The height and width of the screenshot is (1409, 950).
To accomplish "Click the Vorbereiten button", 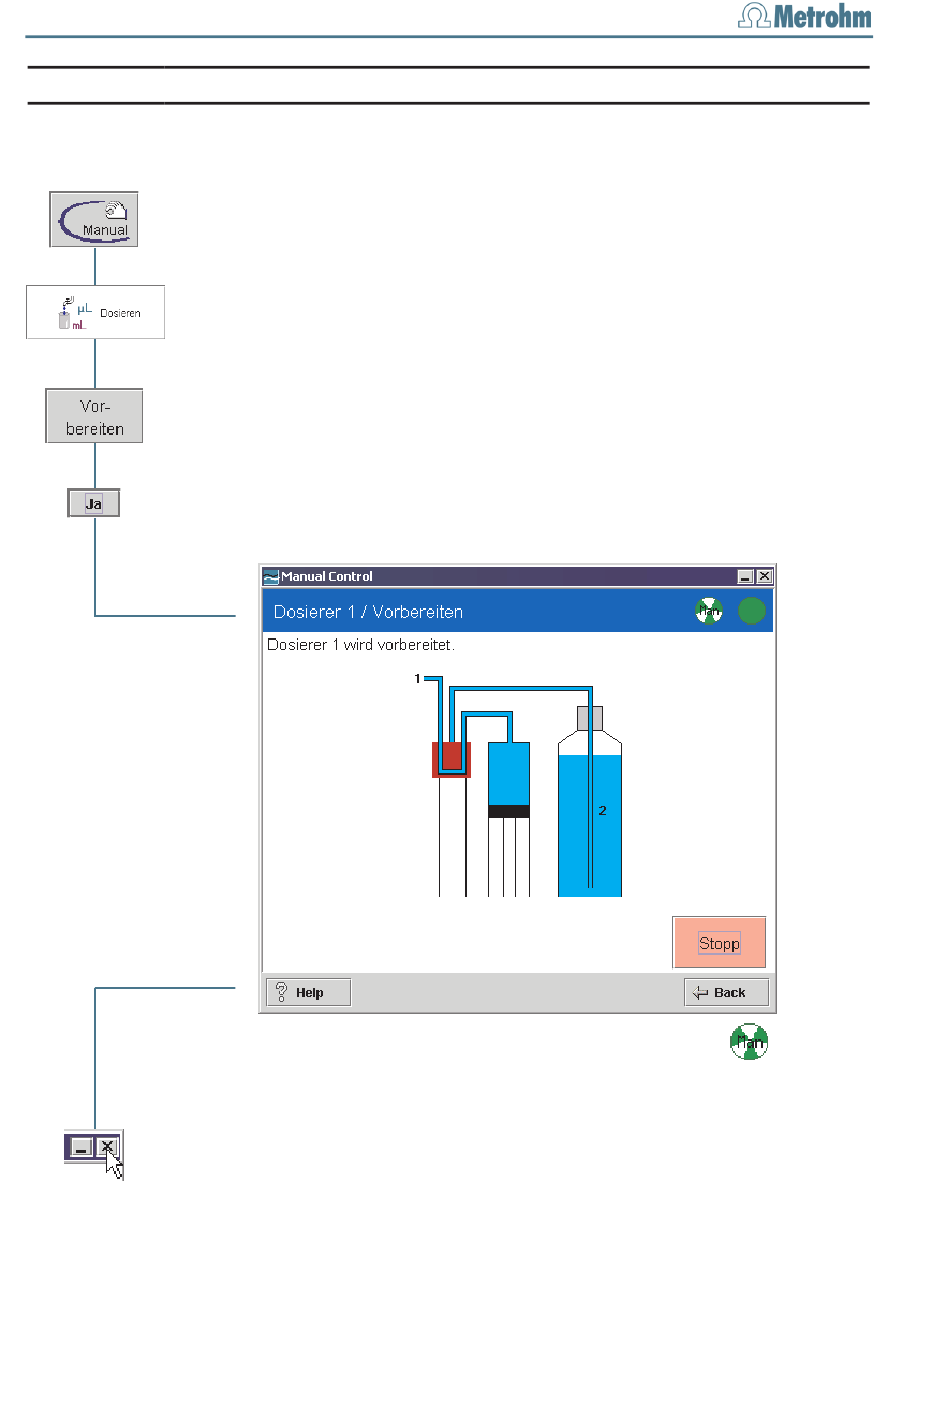I will (x=94, y=416).
